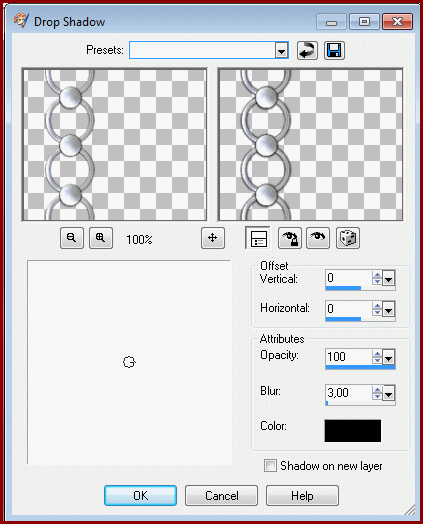
Task: Click the Blur value field
Action: coord(348,393)
